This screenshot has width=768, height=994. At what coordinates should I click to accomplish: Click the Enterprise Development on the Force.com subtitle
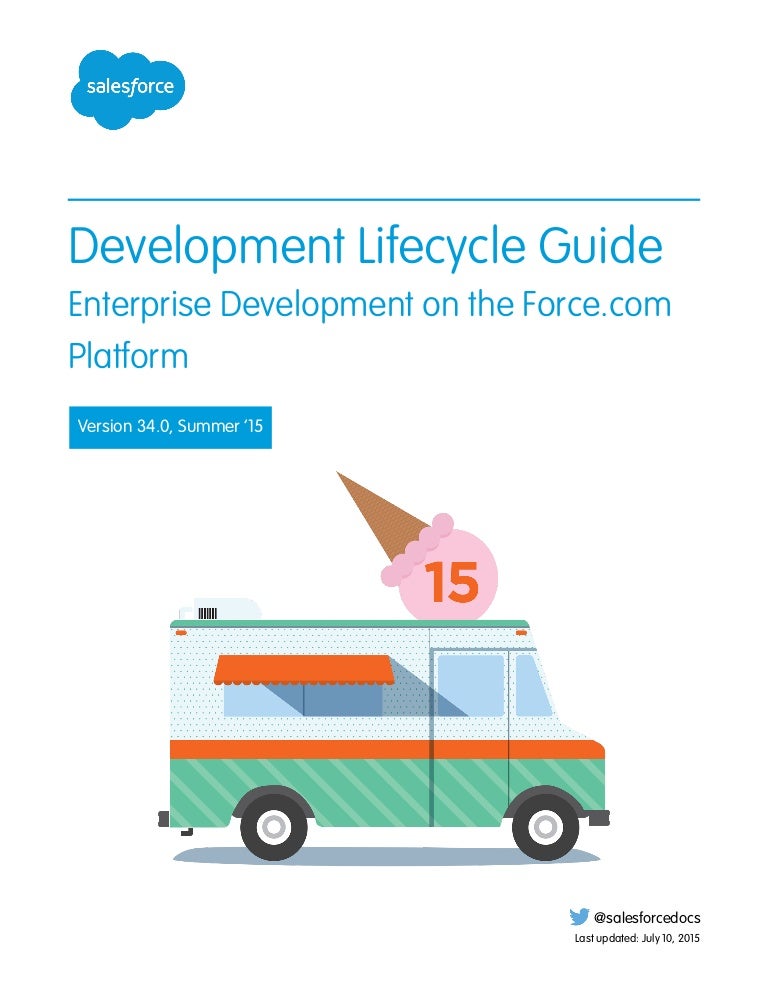[369, 306]
